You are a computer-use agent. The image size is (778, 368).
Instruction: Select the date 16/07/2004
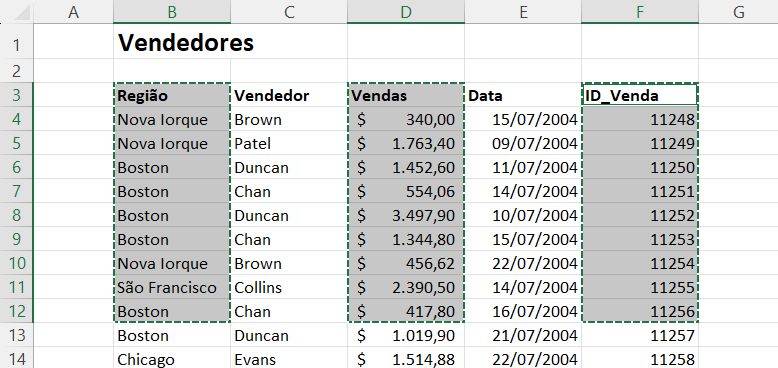[x=523, y=311]
